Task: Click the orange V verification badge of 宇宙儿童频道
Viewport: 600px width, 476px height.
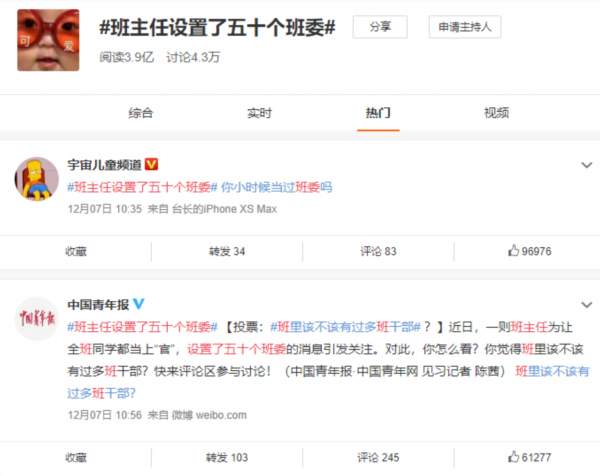Action: pyautogui.click(x=152, y=164)
